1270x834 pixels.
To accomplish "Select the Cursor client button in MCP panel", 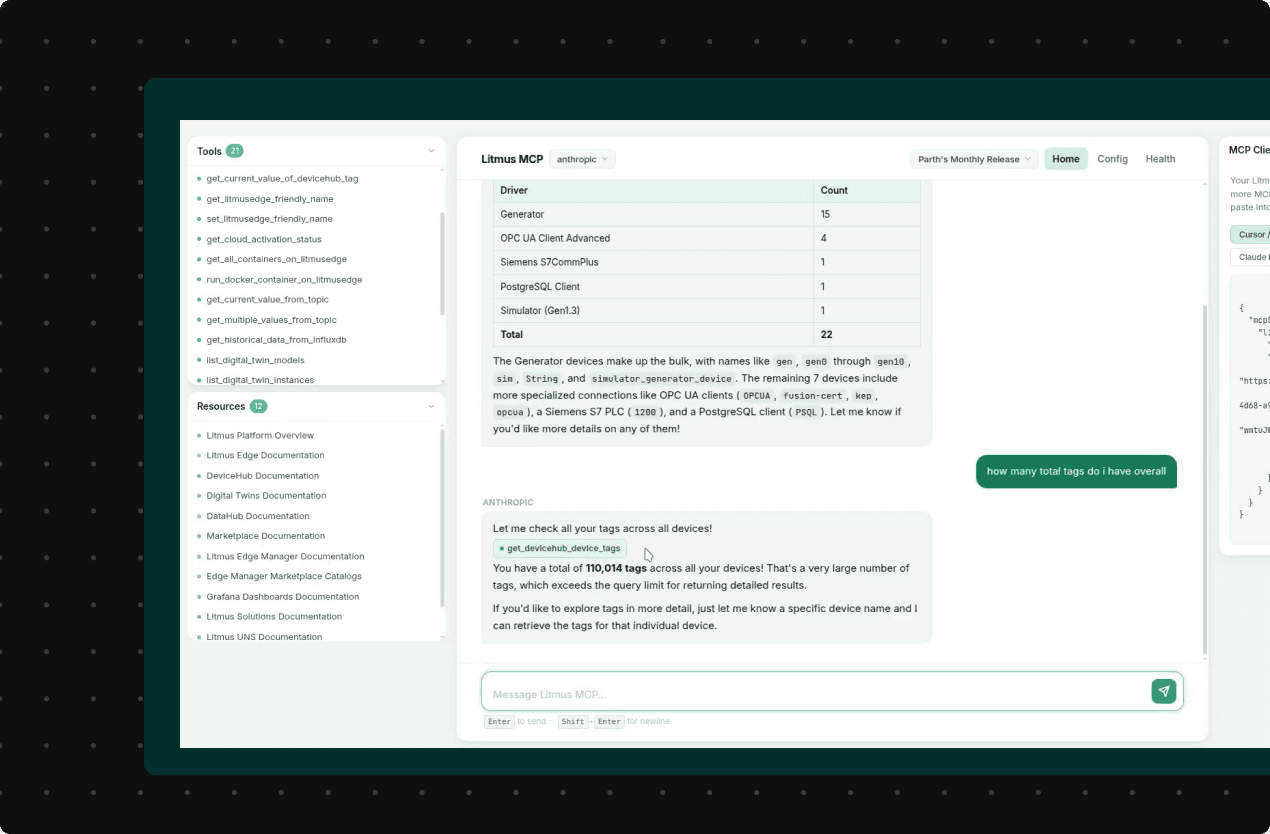I will [x=1252, y=235].
